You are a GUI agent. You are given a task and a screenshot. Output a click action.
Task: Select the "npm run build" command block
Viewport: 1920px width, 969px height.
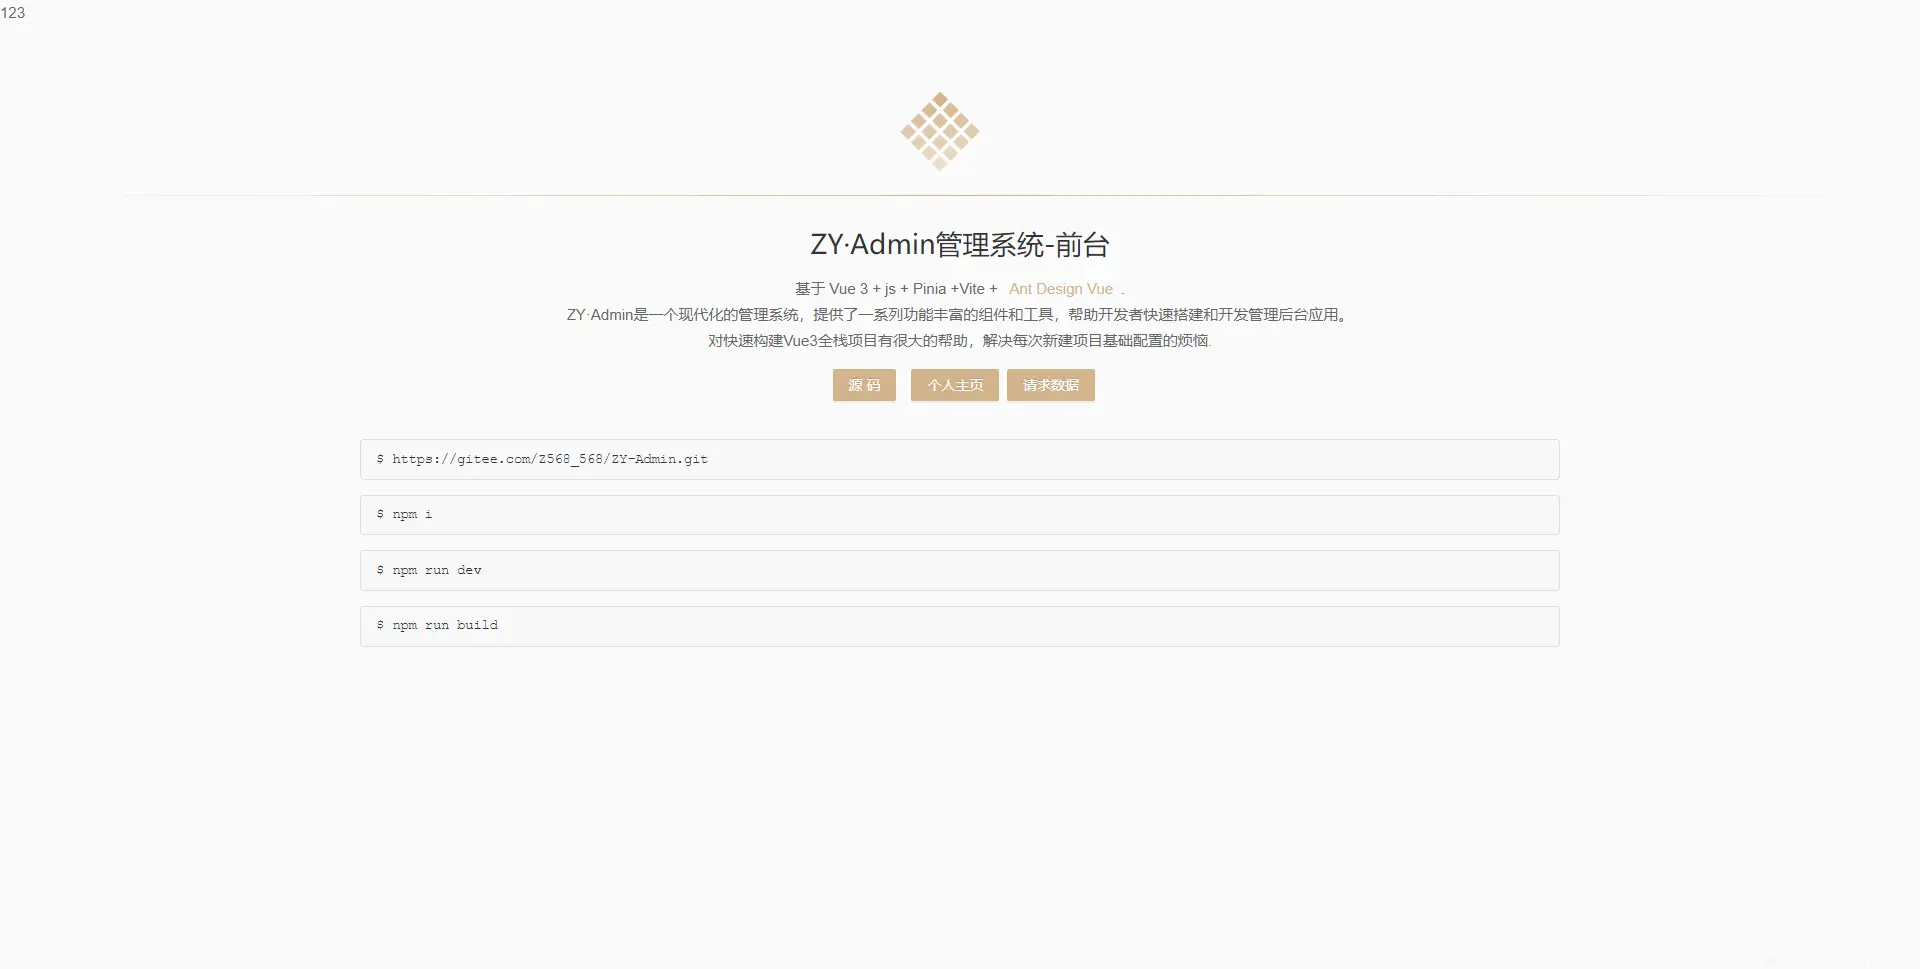[x=960, y=626]
